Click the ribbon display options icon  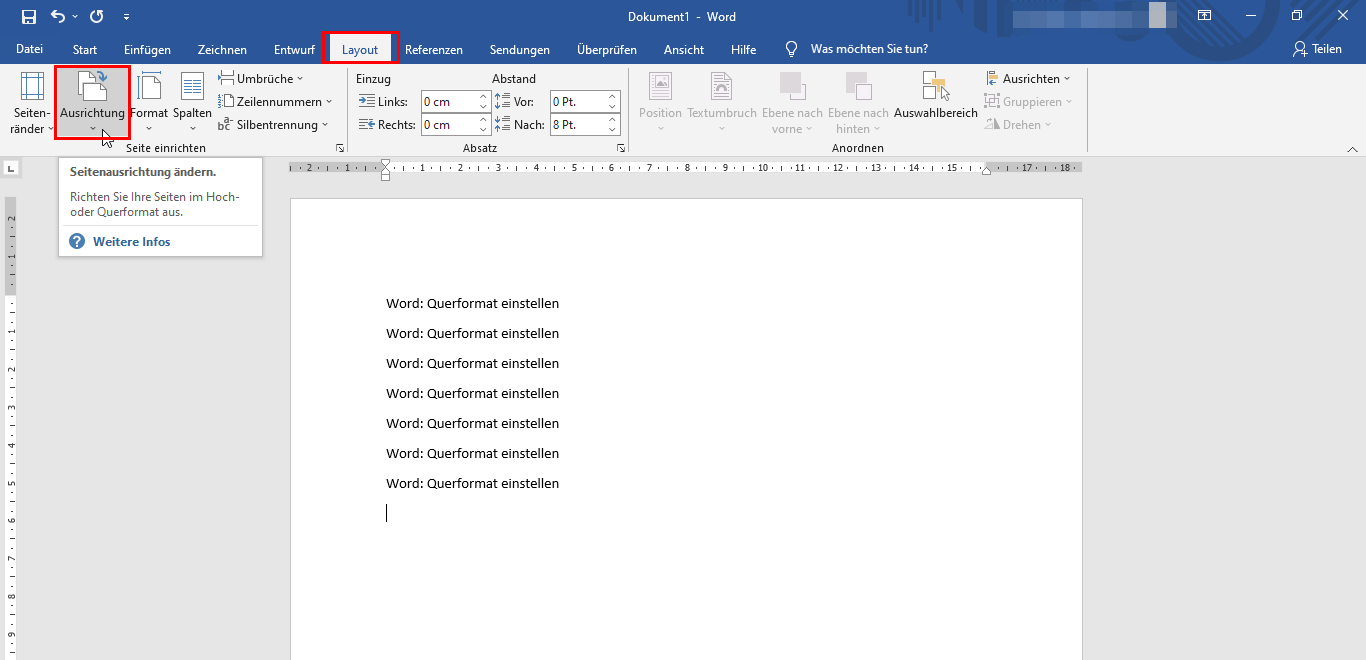(x=1205, y=17)
